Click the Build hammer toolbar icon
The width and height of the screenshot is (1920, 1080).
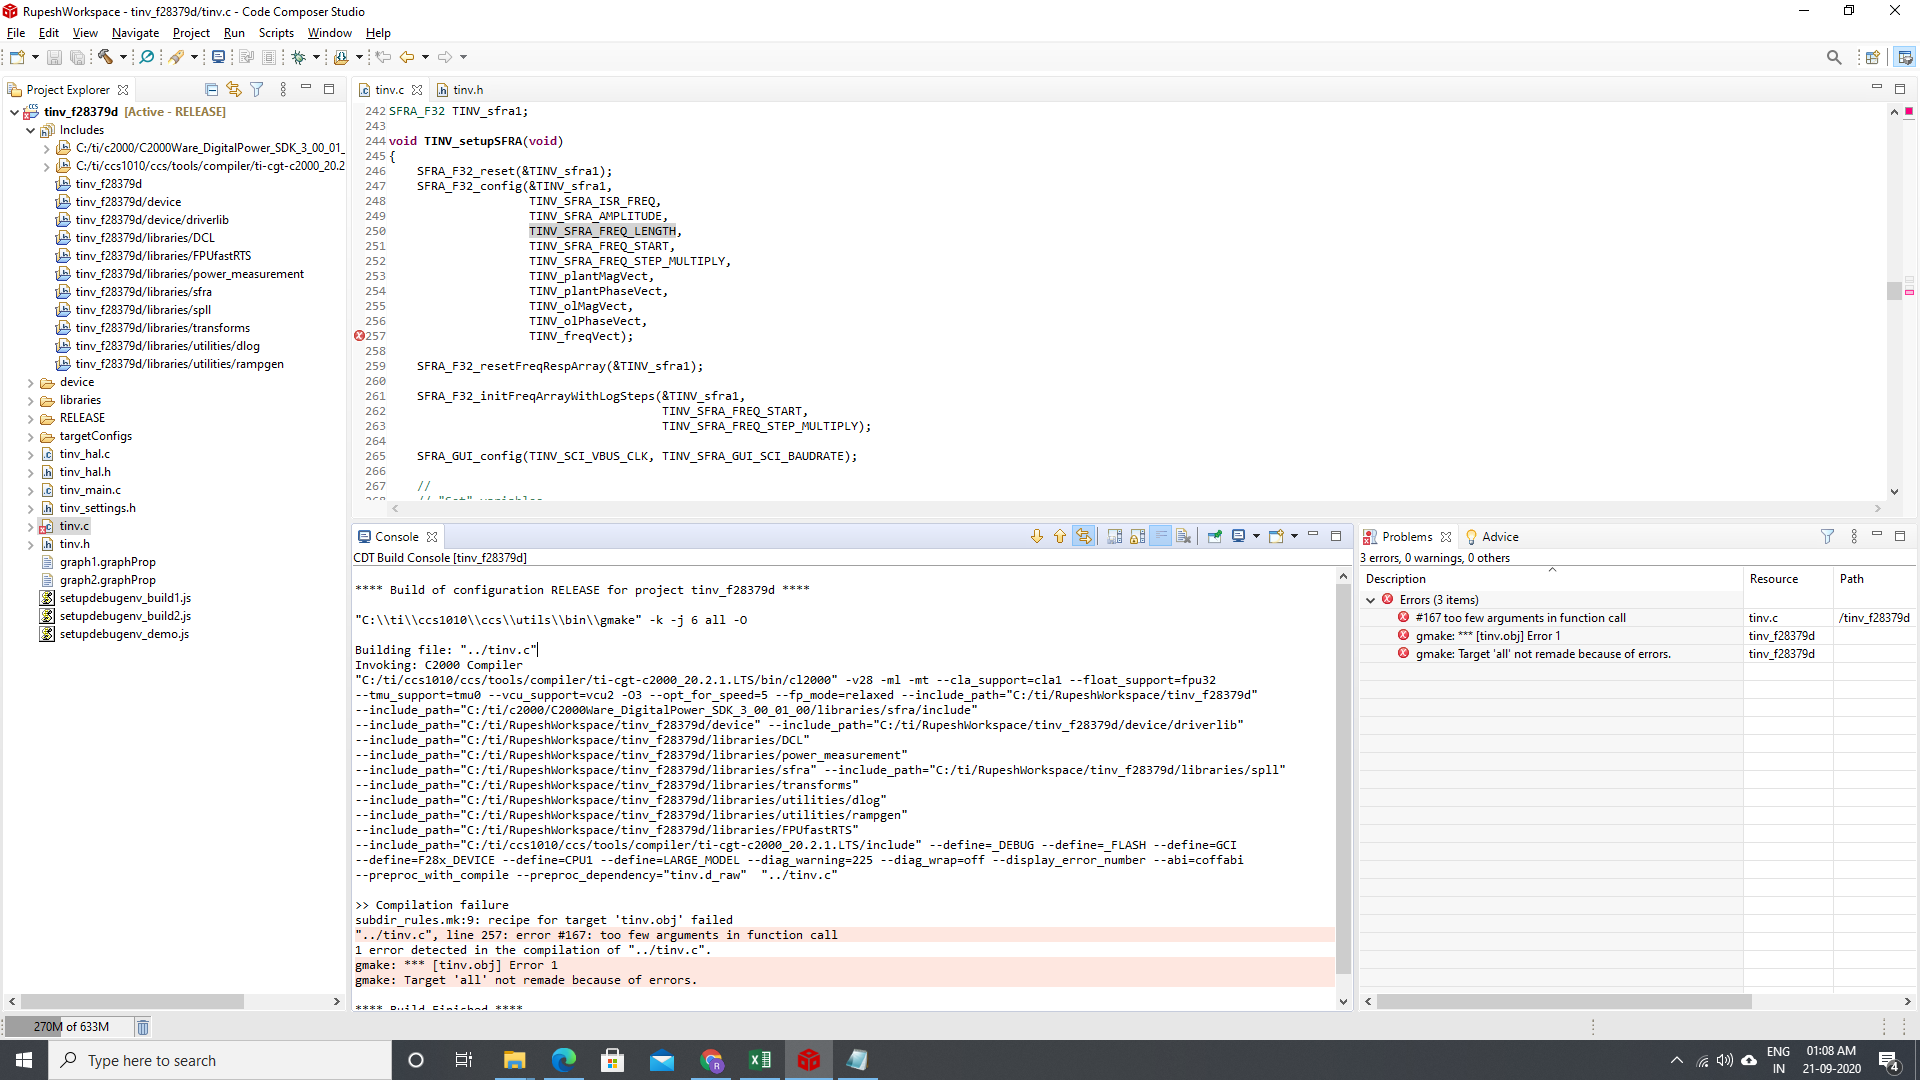tap(105, 57)
